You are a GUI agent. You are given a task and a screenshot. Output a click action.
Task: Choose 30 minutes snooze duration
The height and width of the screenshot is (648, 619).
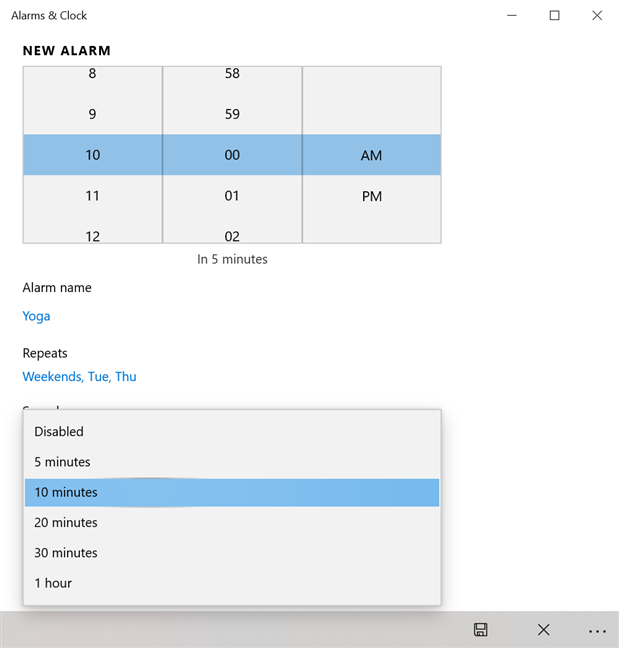tap(66, 553)
